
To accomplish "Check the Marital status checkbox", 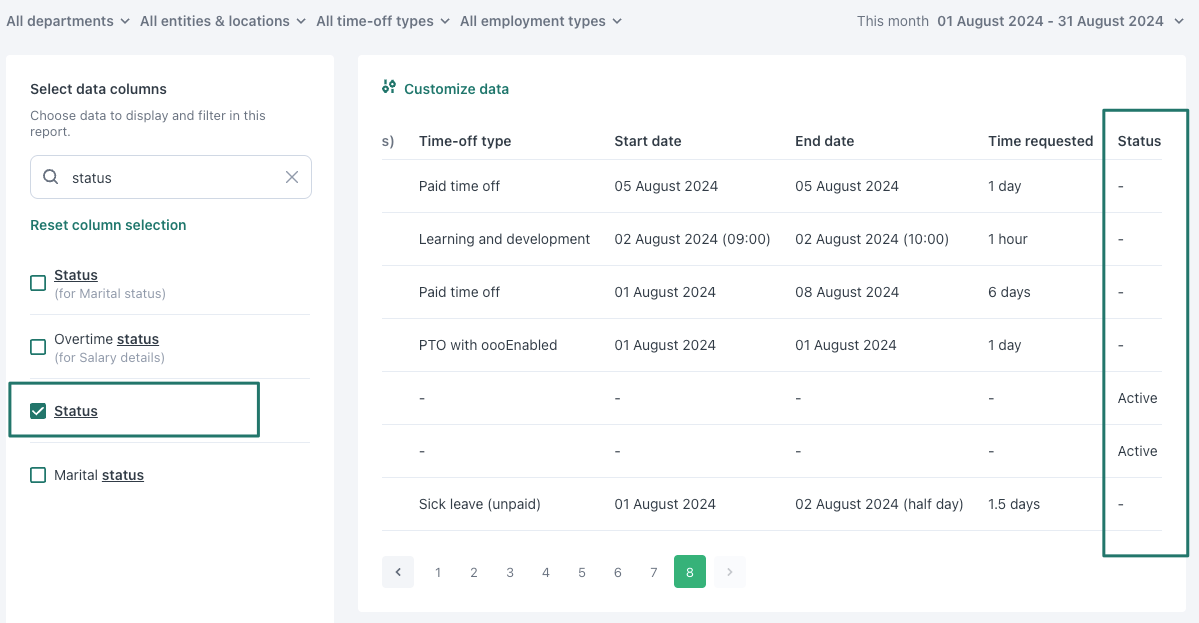I will point(37,475).
